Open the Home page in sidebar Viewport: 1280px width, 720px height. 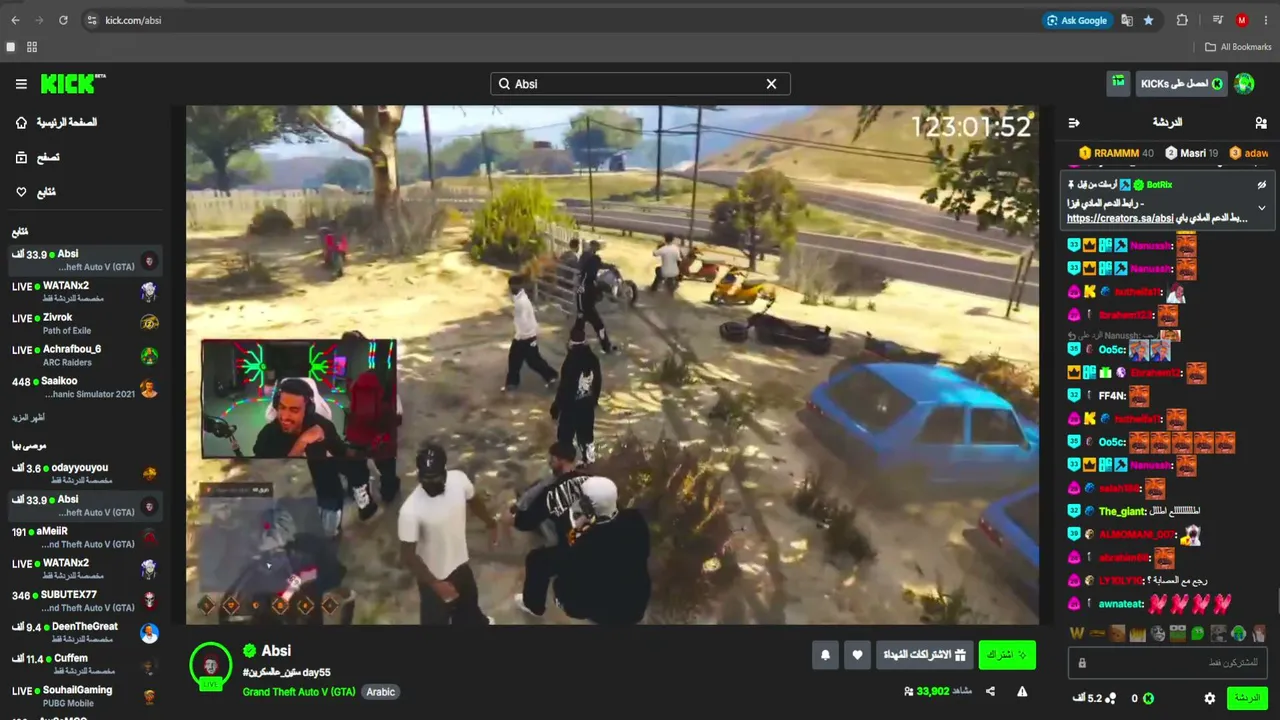tap(56, 122)
